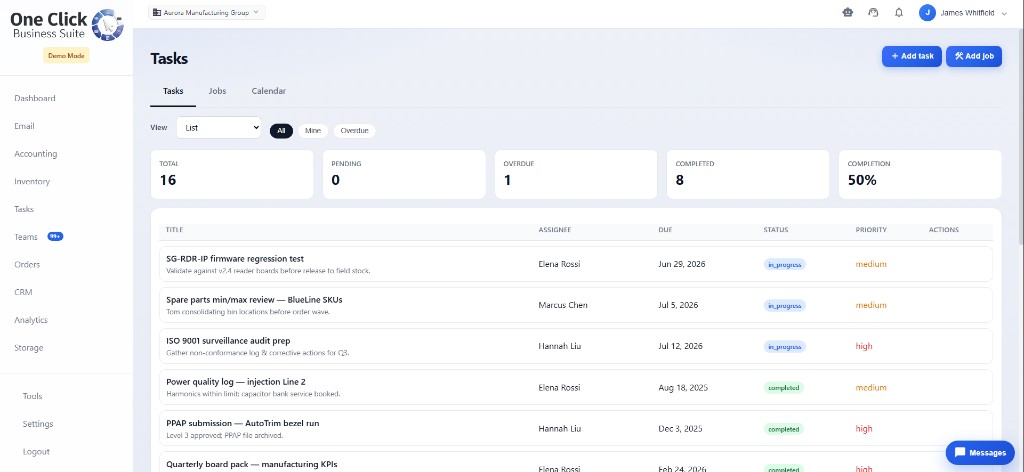The height and width of the screenshot is (472, 1024).
Task: Open the support headset icon
Action: pos(873,12)
